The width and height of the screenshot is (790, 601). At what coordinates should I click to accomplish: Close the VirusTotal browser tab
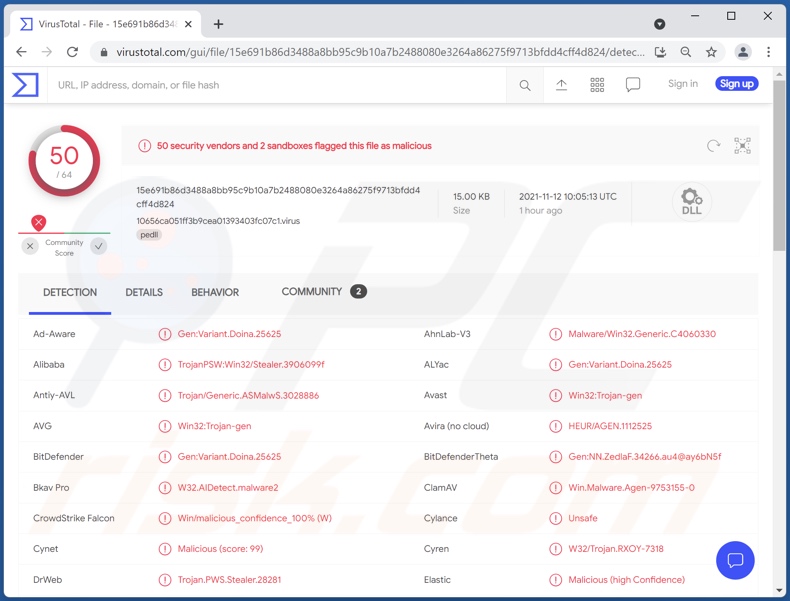coord(188,24)
